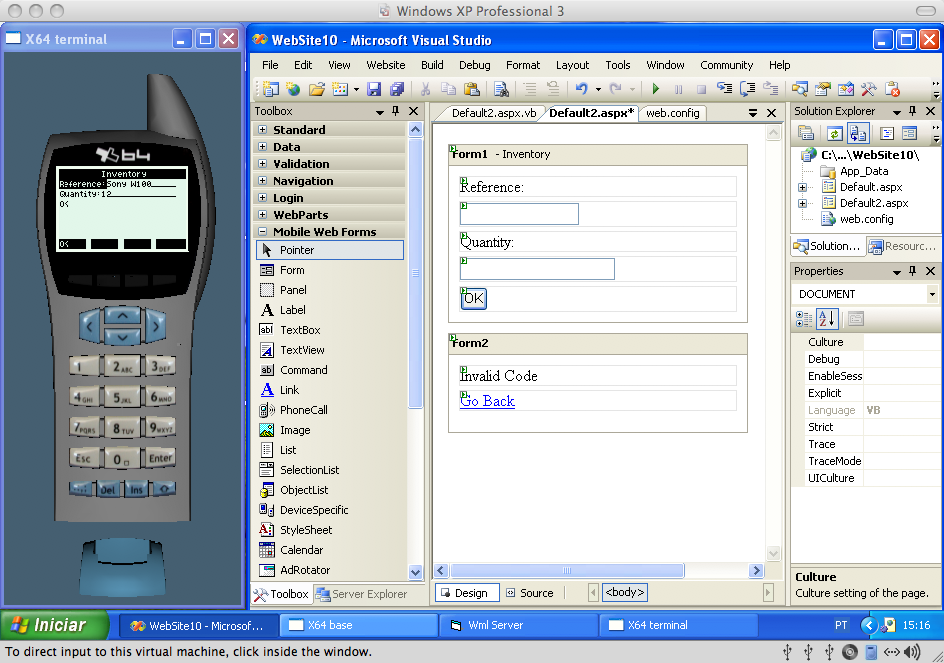This screenshot has height=663, width=944.
Task: Expand the Default2.aspx tree node
Action: click(x=803, y=204)
